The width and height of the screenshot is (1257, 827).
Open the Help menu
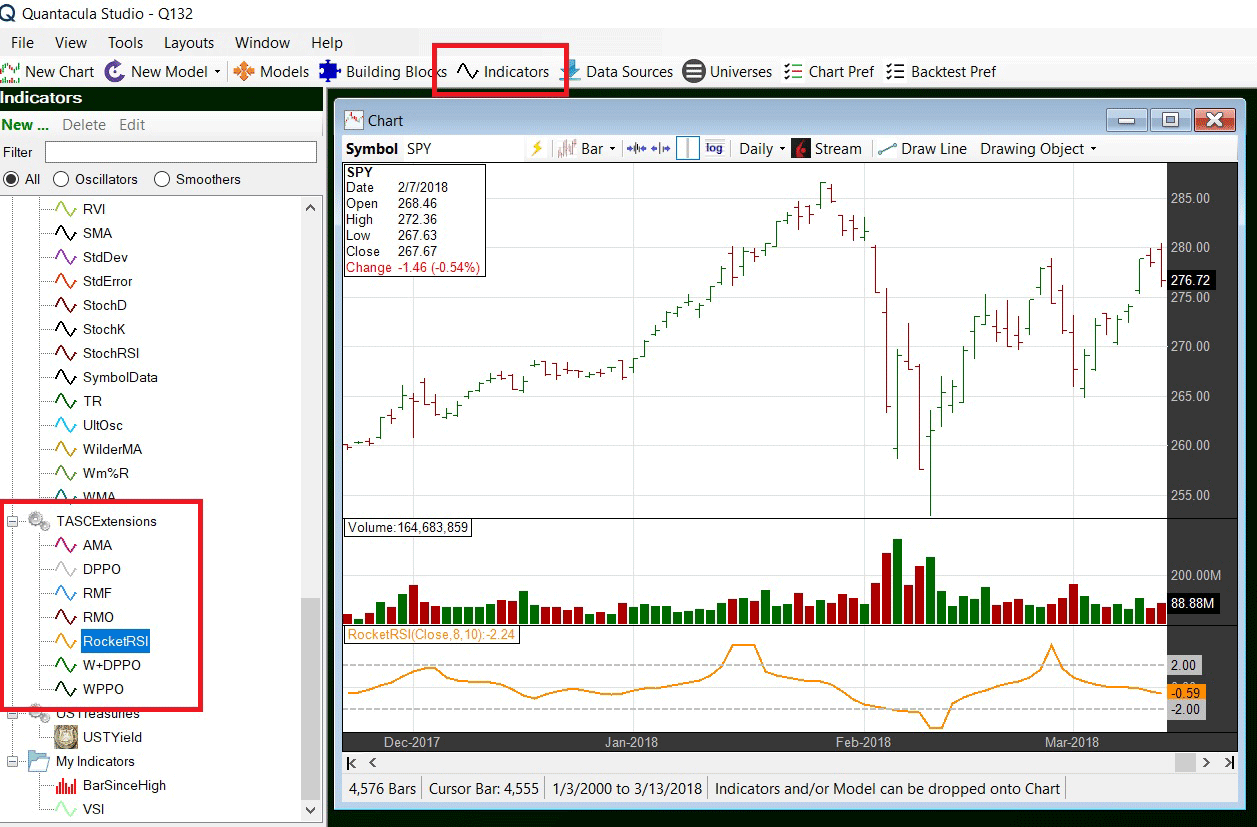(x=327, y=43)
